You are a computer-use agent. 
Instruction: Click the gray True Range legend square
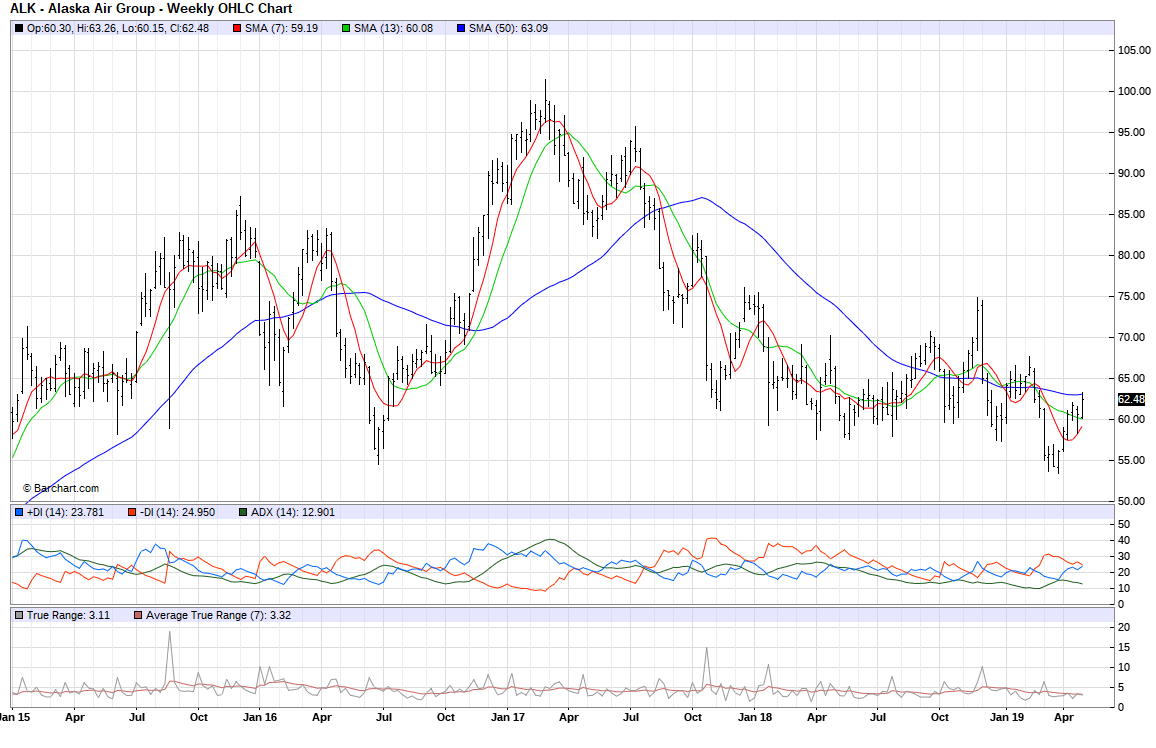[19, 614]
